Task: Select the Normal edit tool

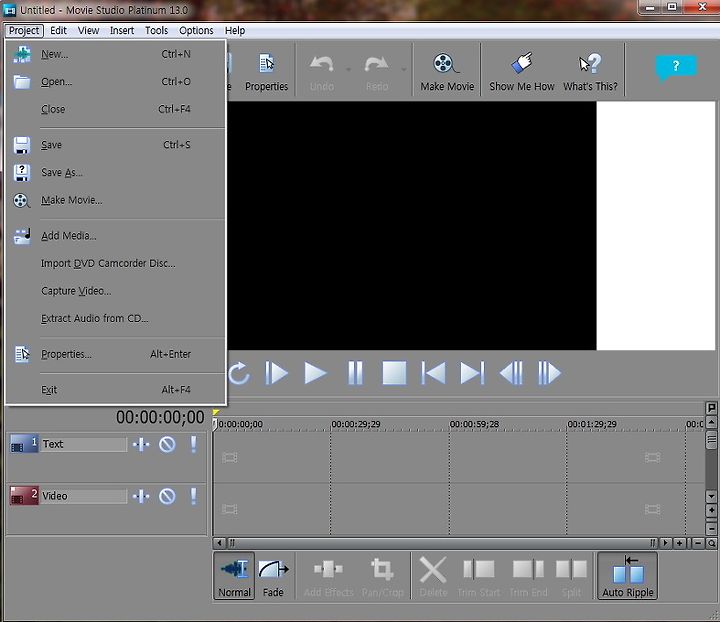Action: point(234,576)
